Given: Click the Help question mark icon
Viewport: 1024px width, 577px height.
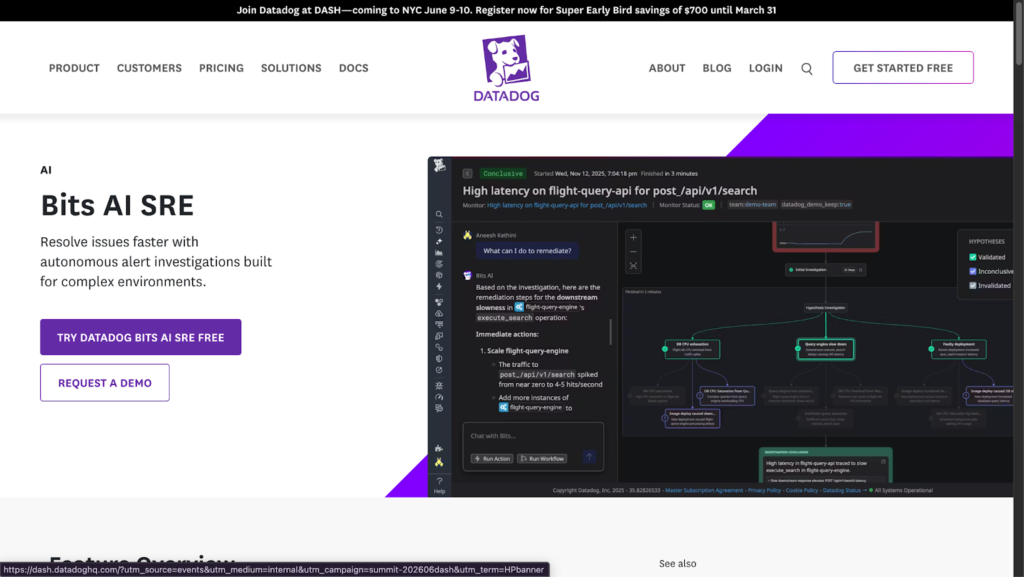Looking at the screenshot, I should tap(439, 482).
